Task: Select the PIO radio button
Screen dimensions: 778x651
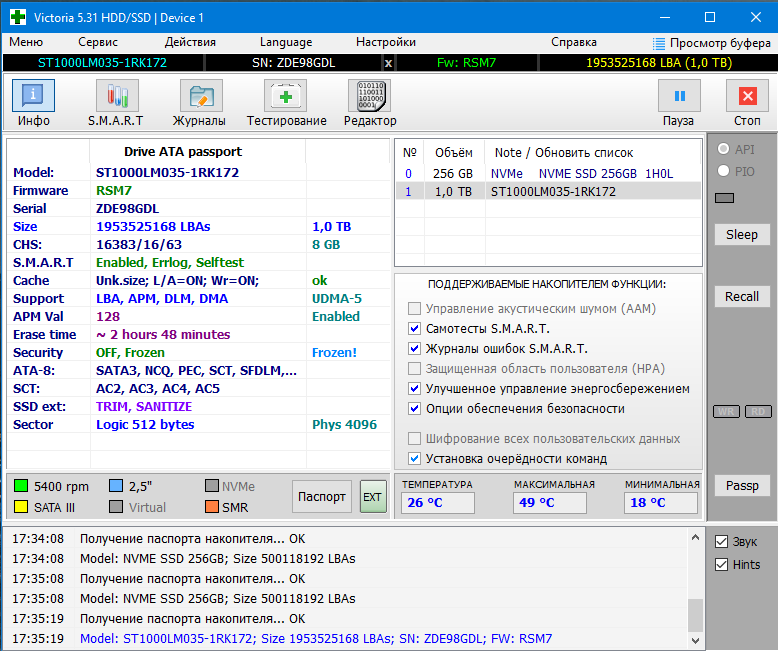Action: (x=723, y=171)
